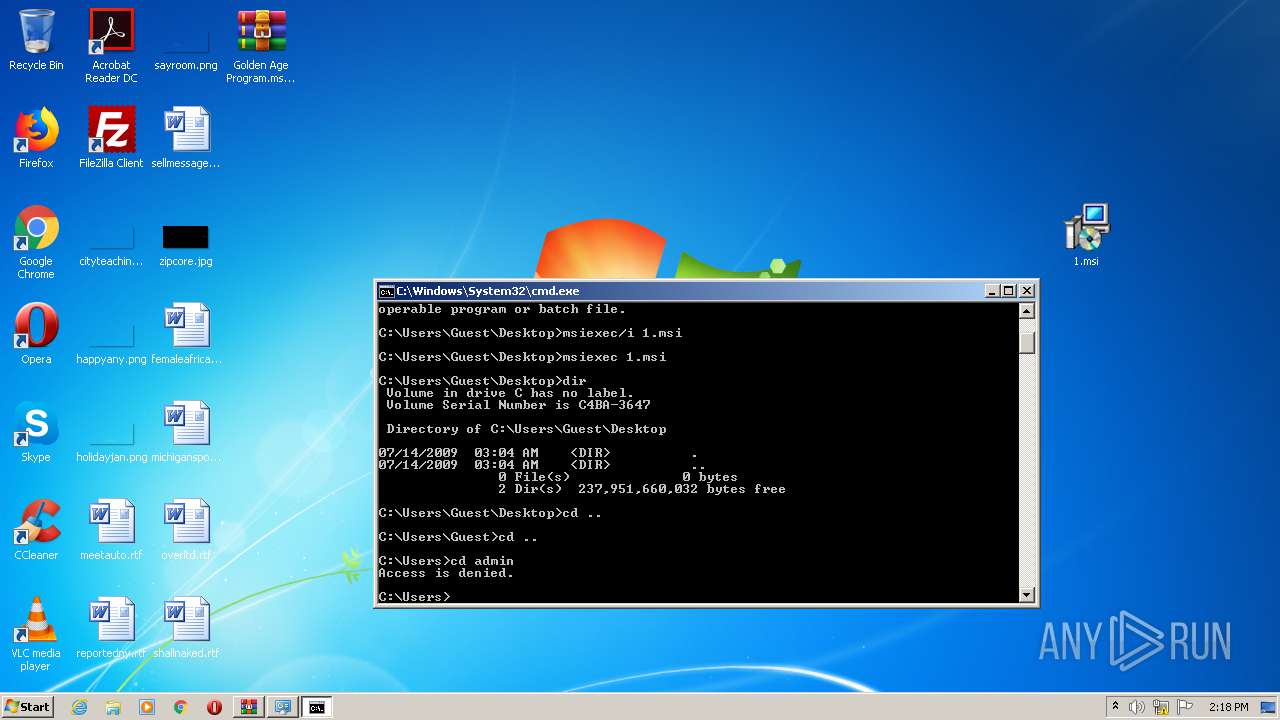The height and width of the screenshot is (720, 1280).
Task: Open the cmd.exe window system menu icon
Action: 386,291
